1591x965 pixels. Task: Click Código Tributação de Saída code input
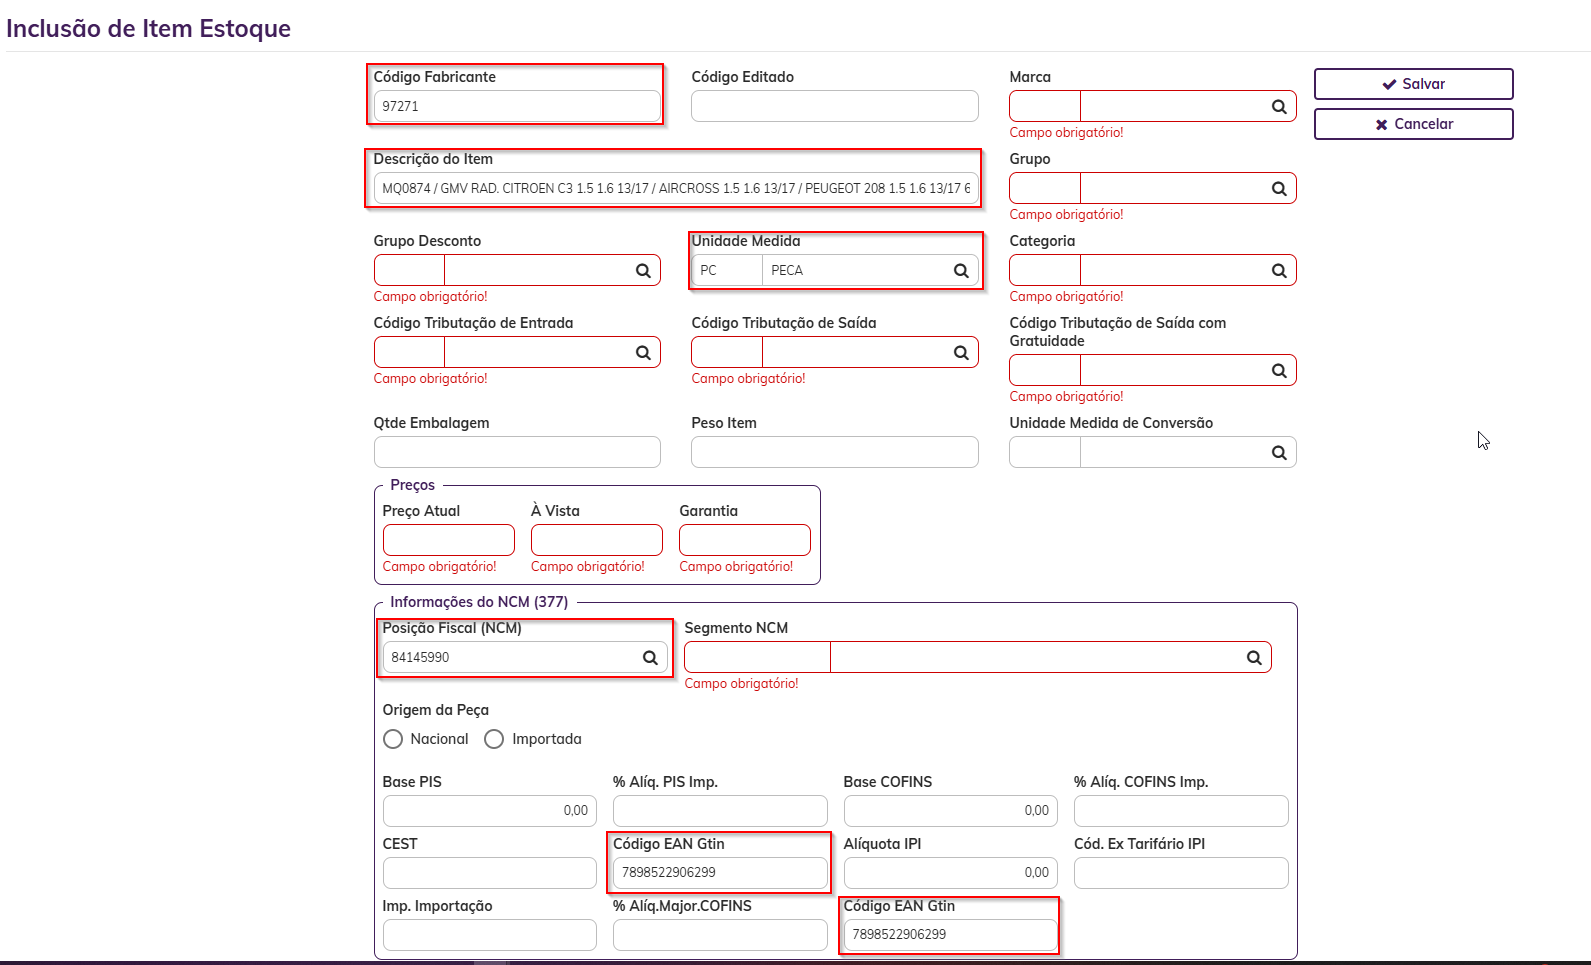[x=727, y=352]
